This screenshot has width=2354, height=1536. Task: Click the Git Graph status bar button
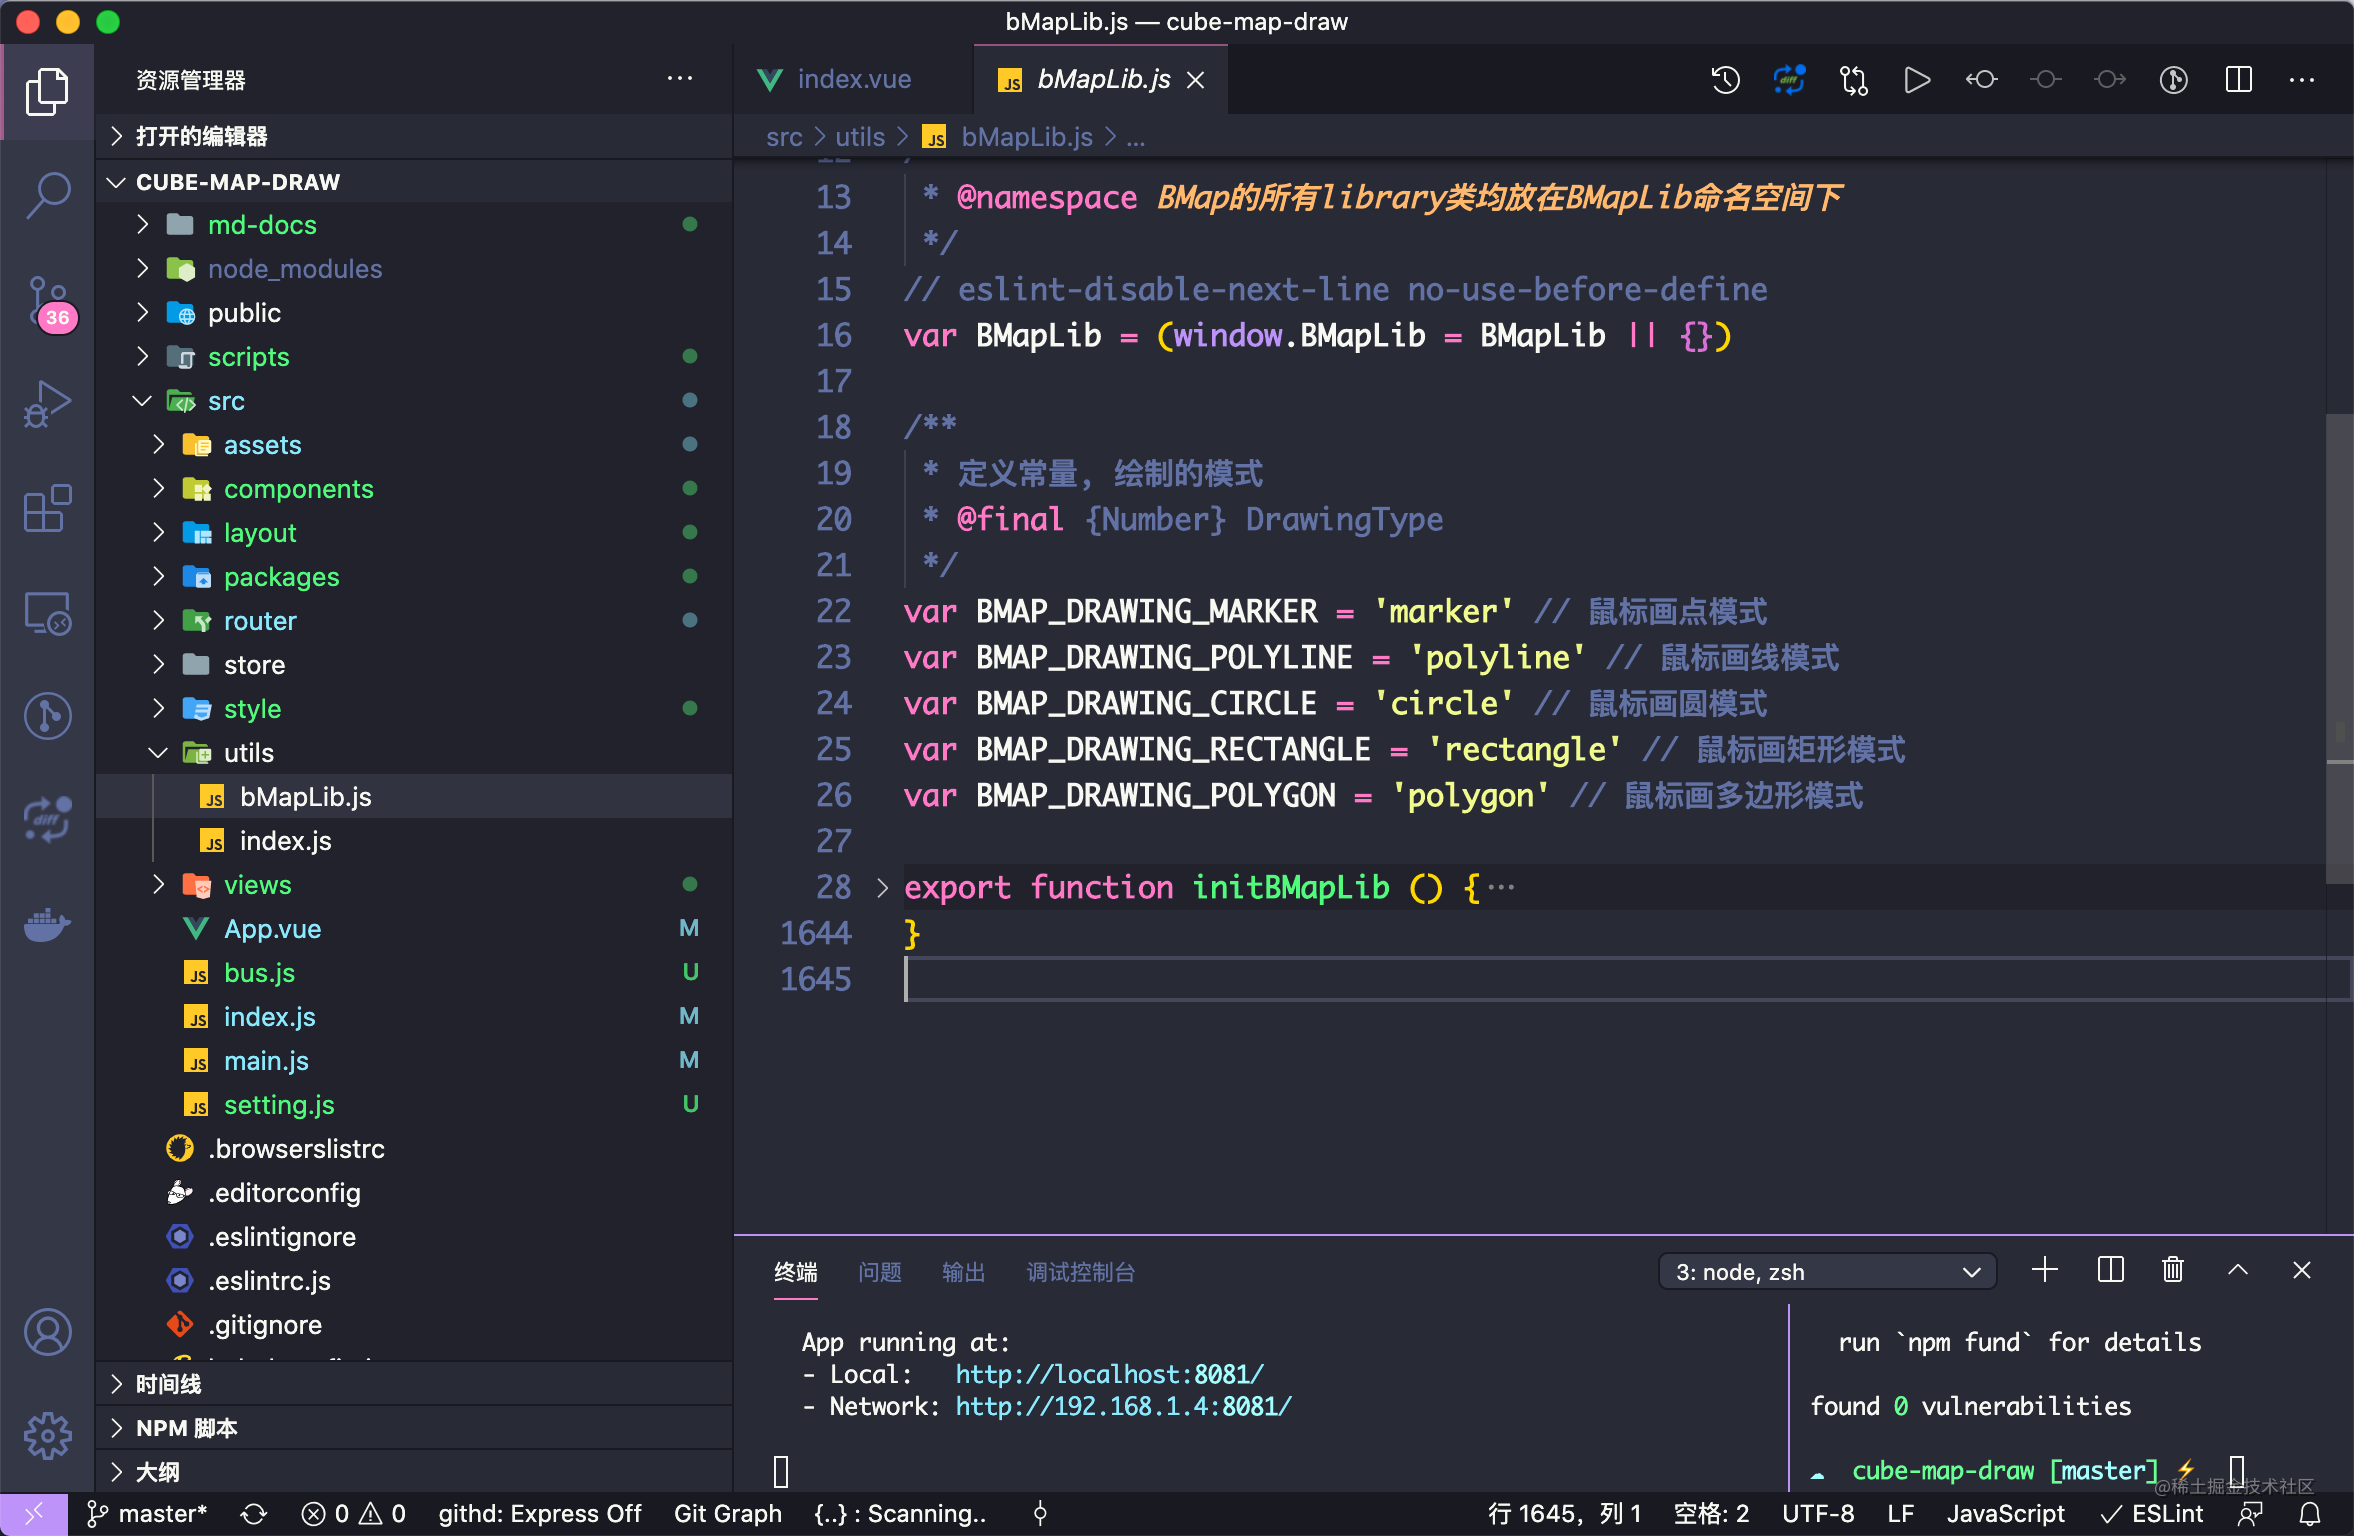[727, 1514]
